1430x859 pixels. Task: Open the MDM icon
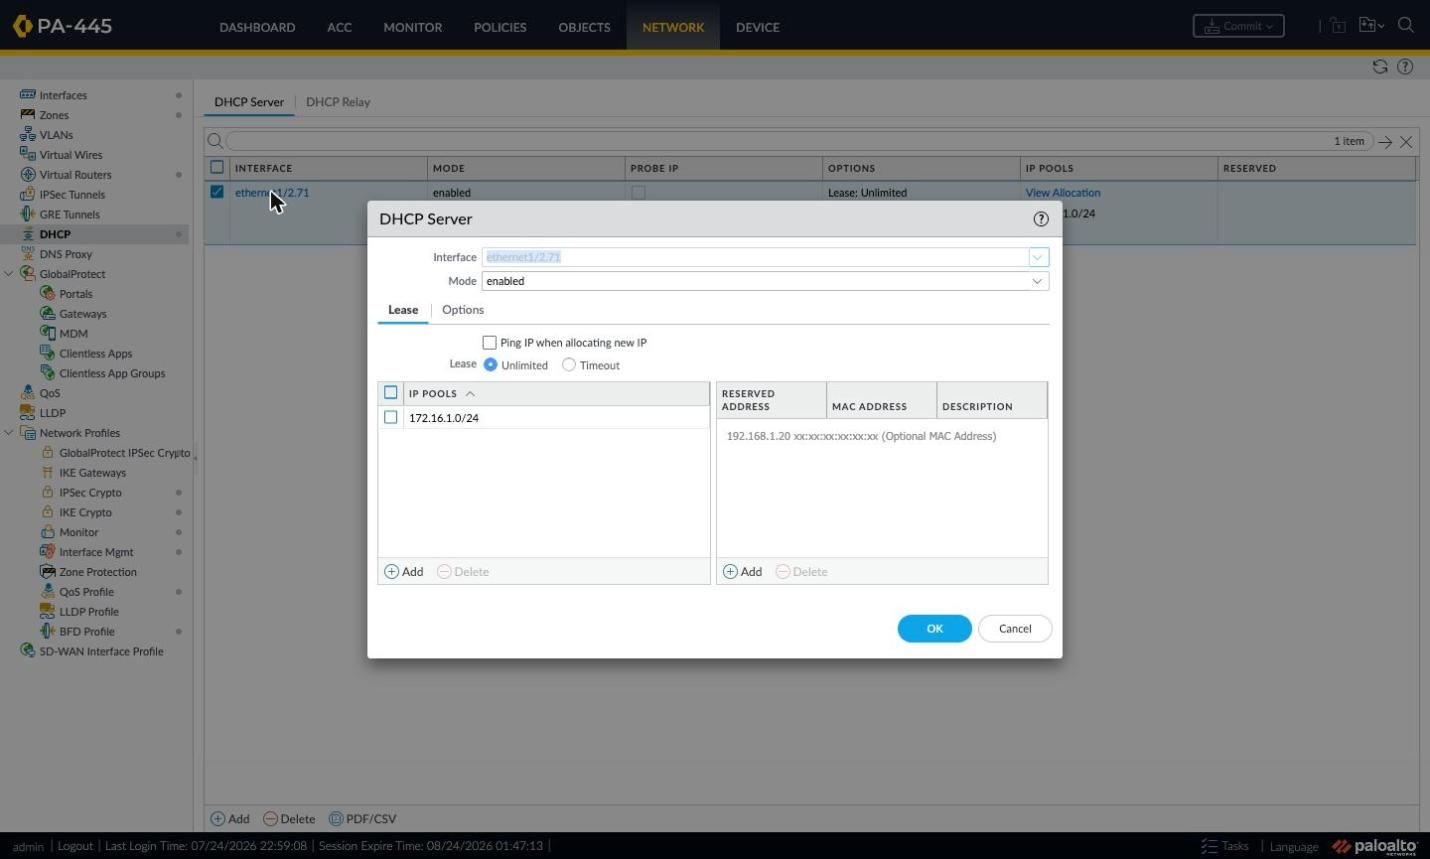(x=47, y=333)
